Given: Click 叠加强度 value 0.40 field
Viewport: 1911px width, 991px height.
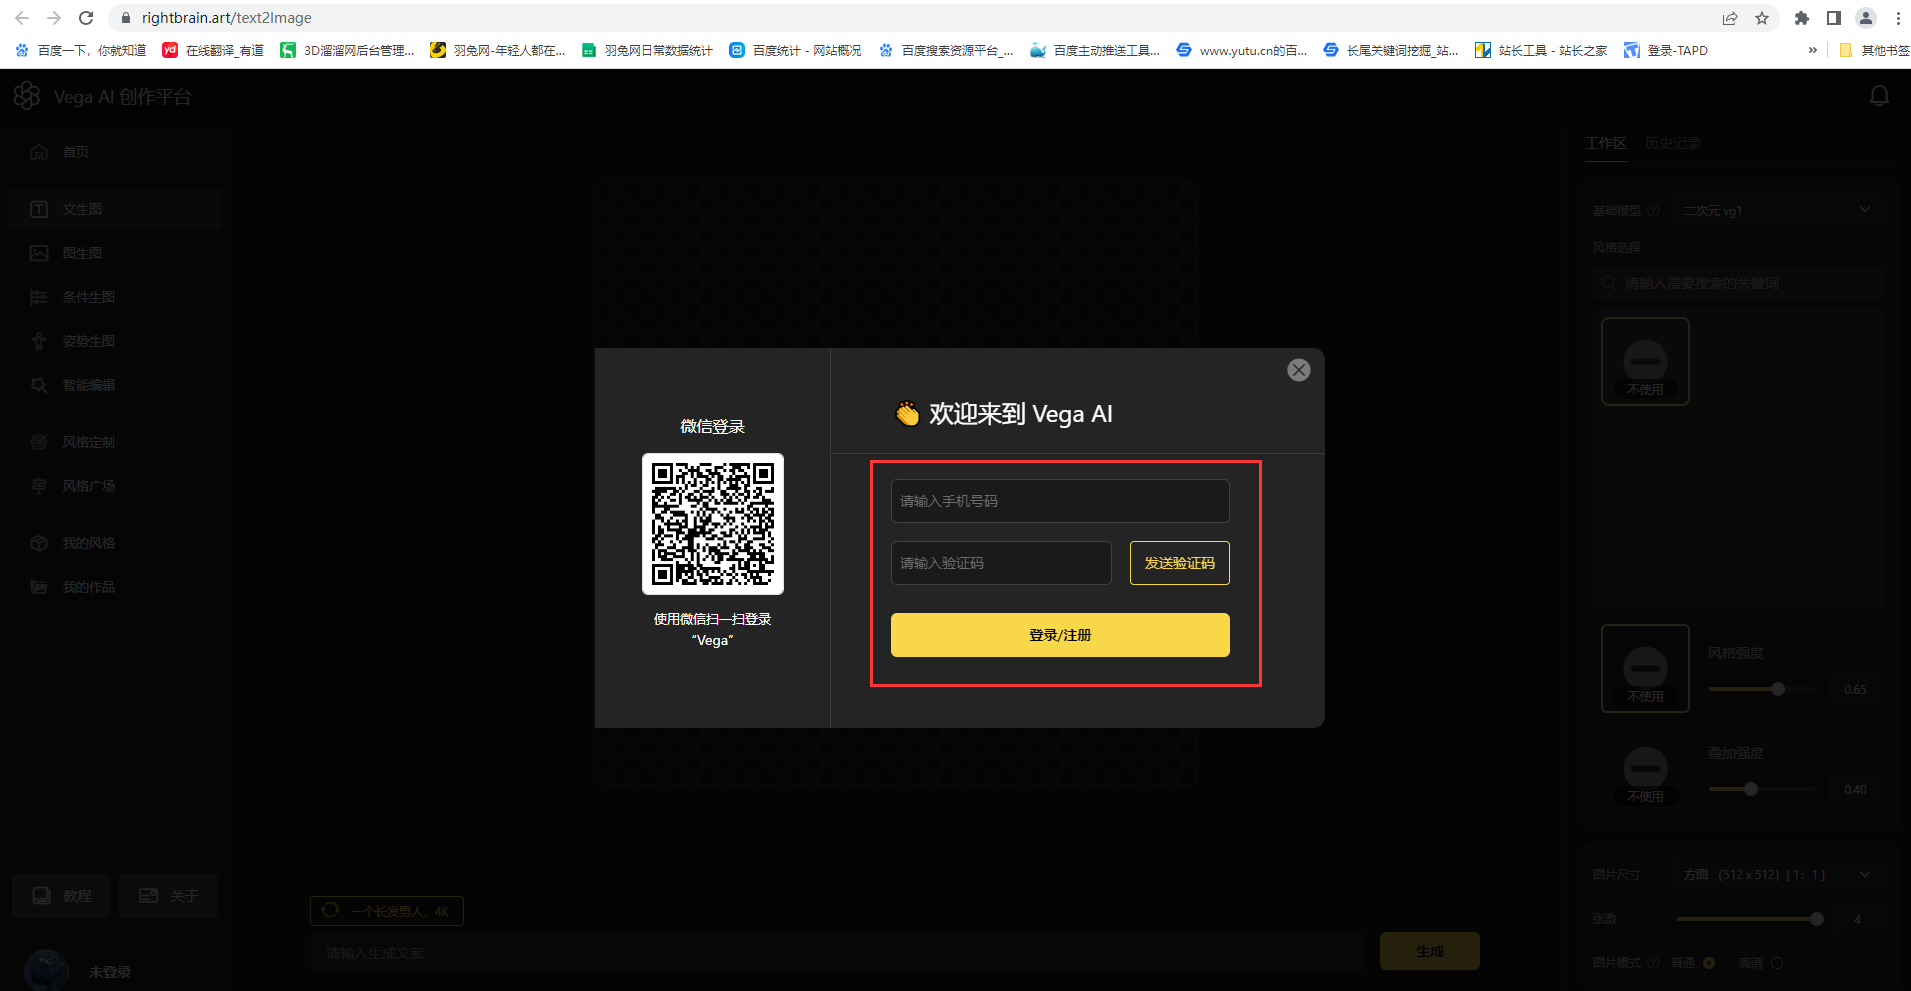Looking at the screenshot, I should pos(1855,789).
